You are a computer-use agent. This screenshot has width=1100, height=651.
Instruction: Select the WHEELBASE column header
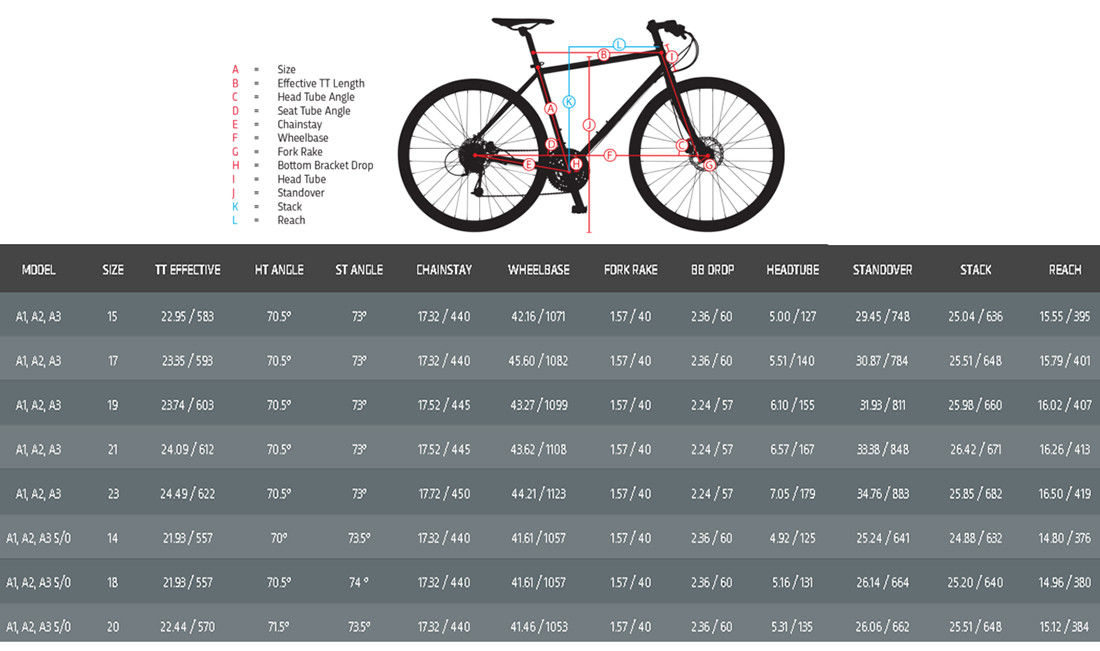click(x=539, y=270)
